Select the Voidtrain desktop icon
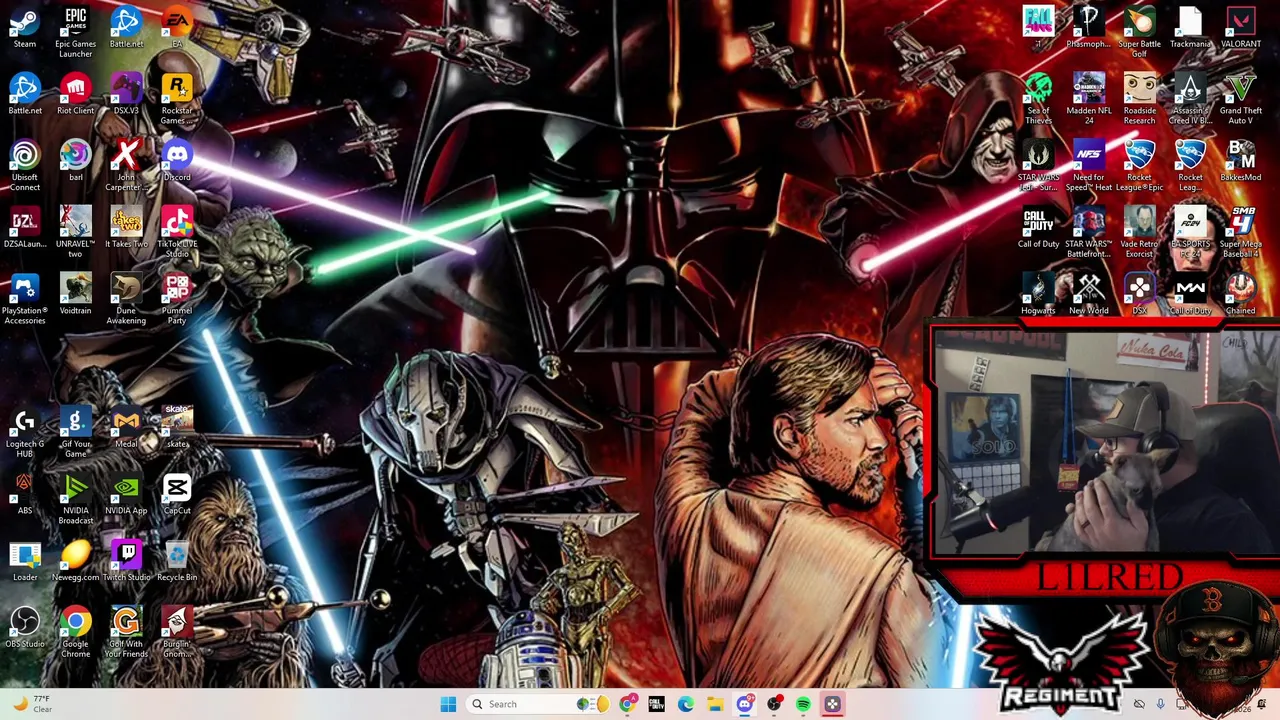Viewport: 1280px width, 720px height. click(x=75, y=295)
